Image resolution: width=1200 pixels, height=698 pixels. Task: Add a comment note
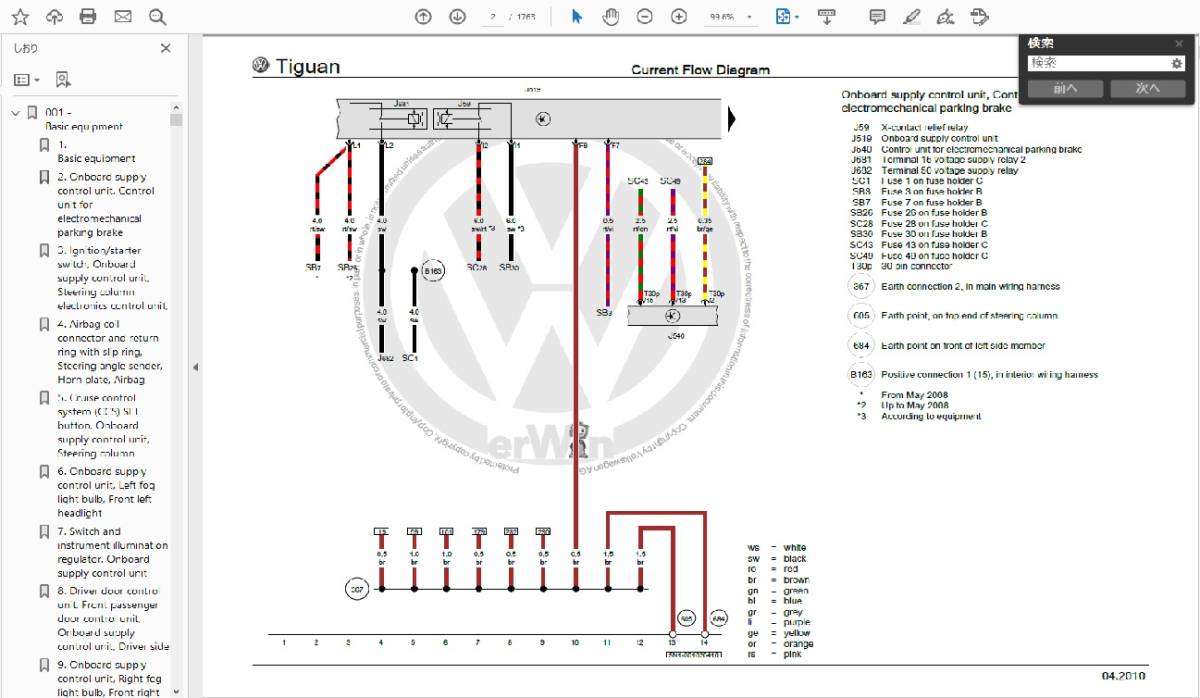877,16
